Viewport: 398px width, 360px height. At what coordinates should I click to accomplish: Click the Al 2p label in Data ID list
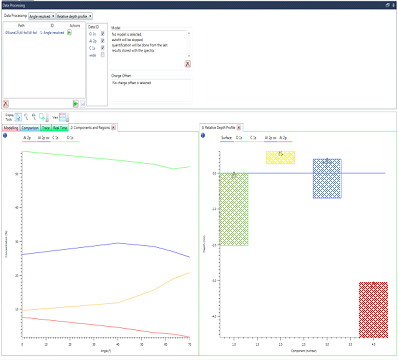pyautogui.click(x=93, y=41)
